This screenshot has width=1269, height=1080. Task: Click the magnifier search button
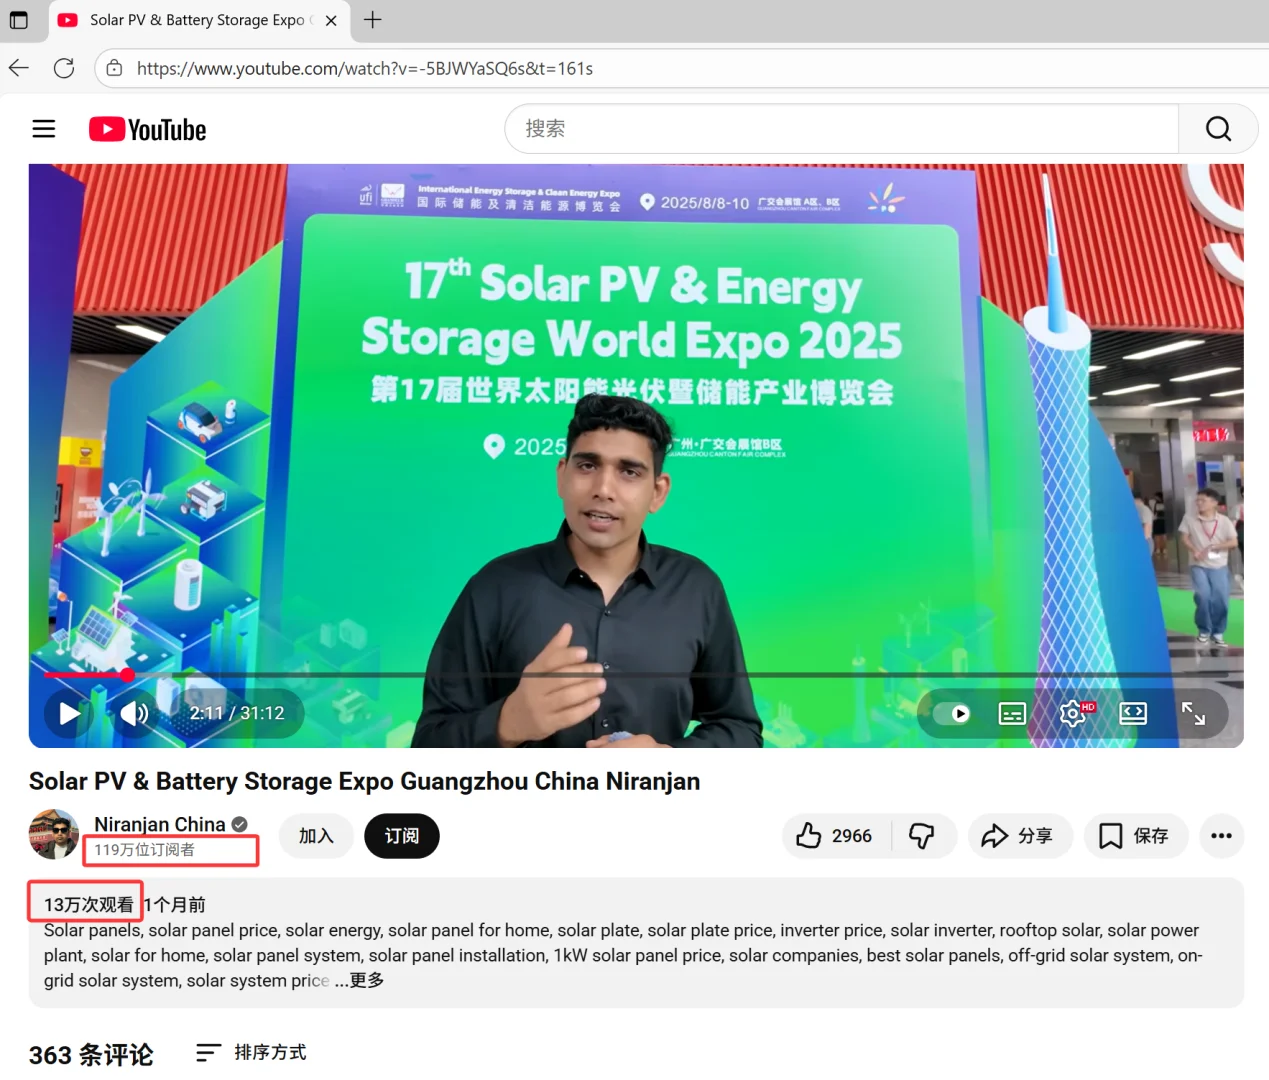(x=1218, y=128)
